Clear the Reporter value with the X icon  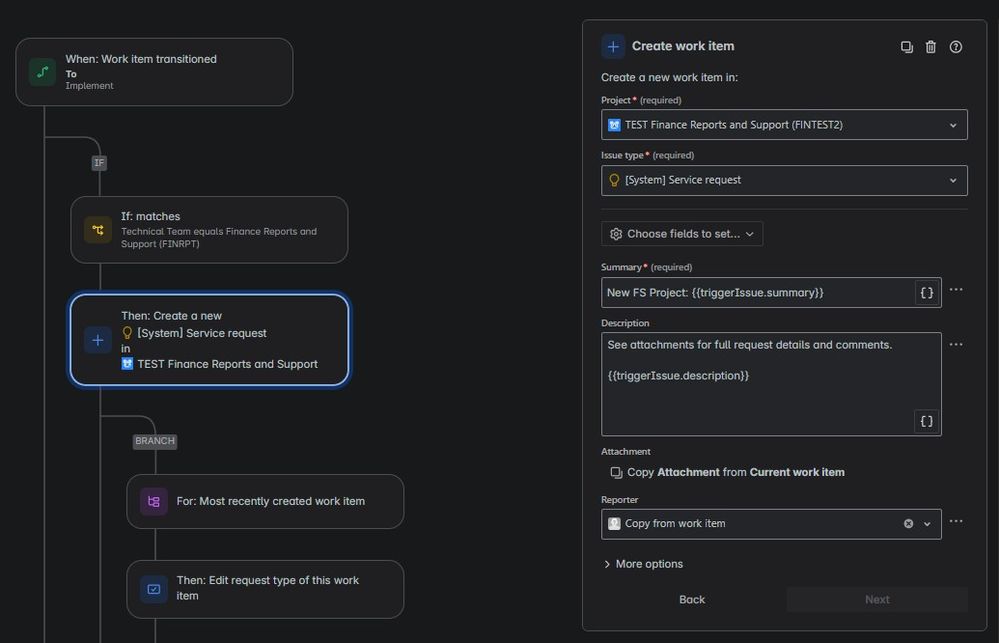click(908, 523)
